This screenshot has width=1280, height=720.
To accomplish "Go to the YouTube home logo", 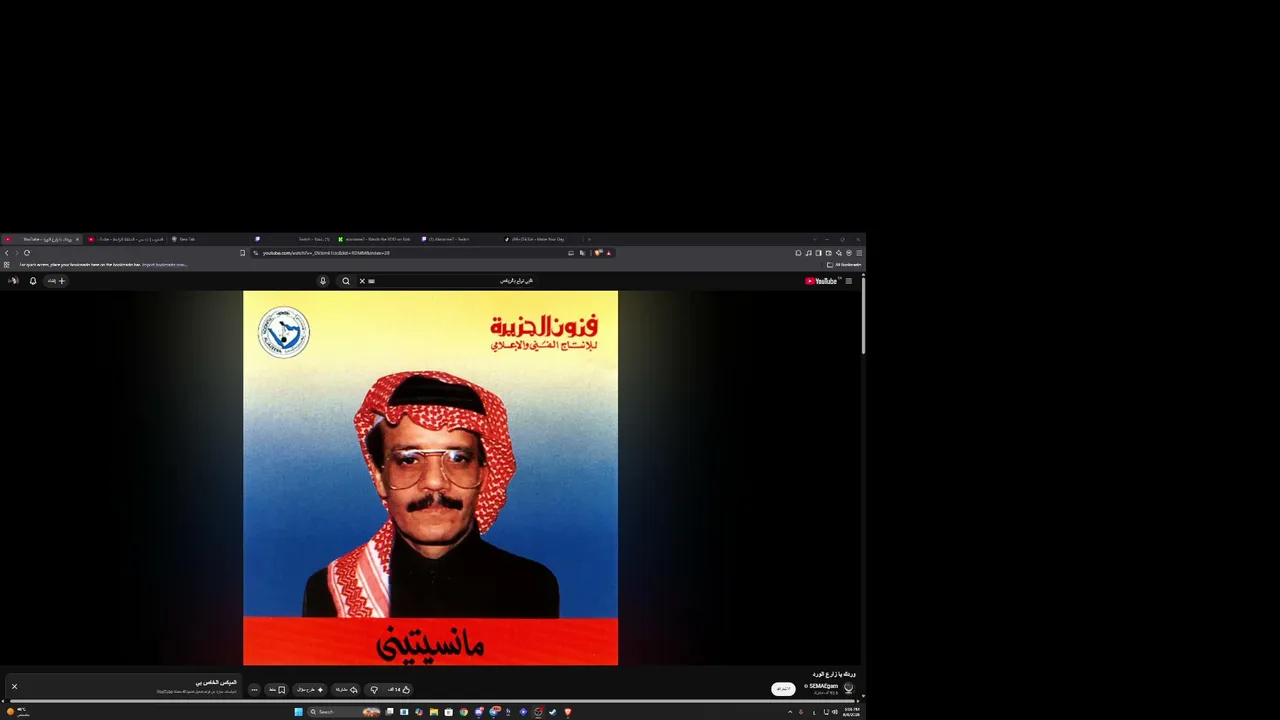I will click(x=821, y=281).
